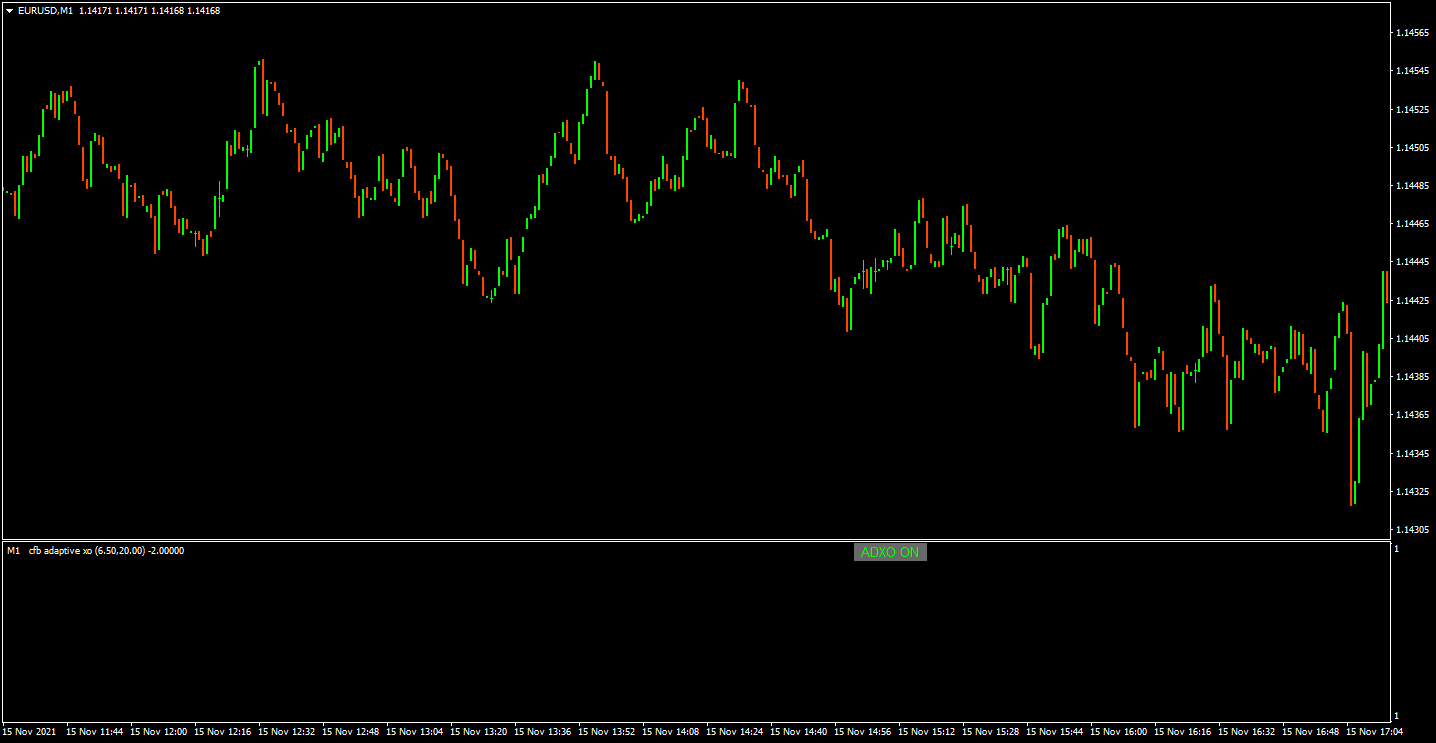Click the 15 Nov 16:48 time label
This screenshot has height=743, width=1436.
click(1311, 732)
